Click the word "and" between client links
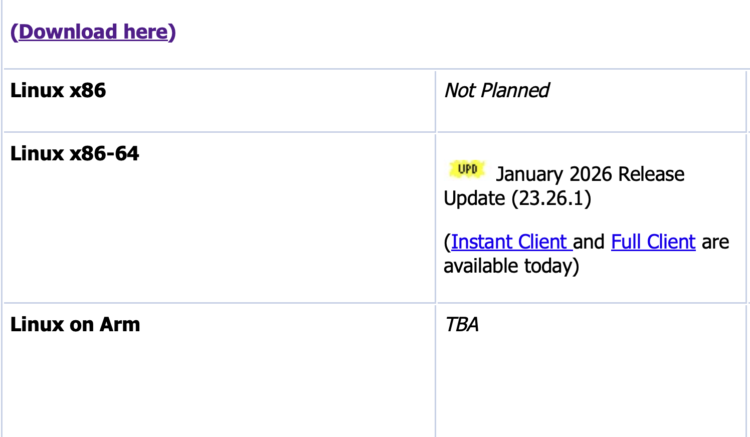The height and width of the screenshot is (437, 750). [x=589, y=242]
